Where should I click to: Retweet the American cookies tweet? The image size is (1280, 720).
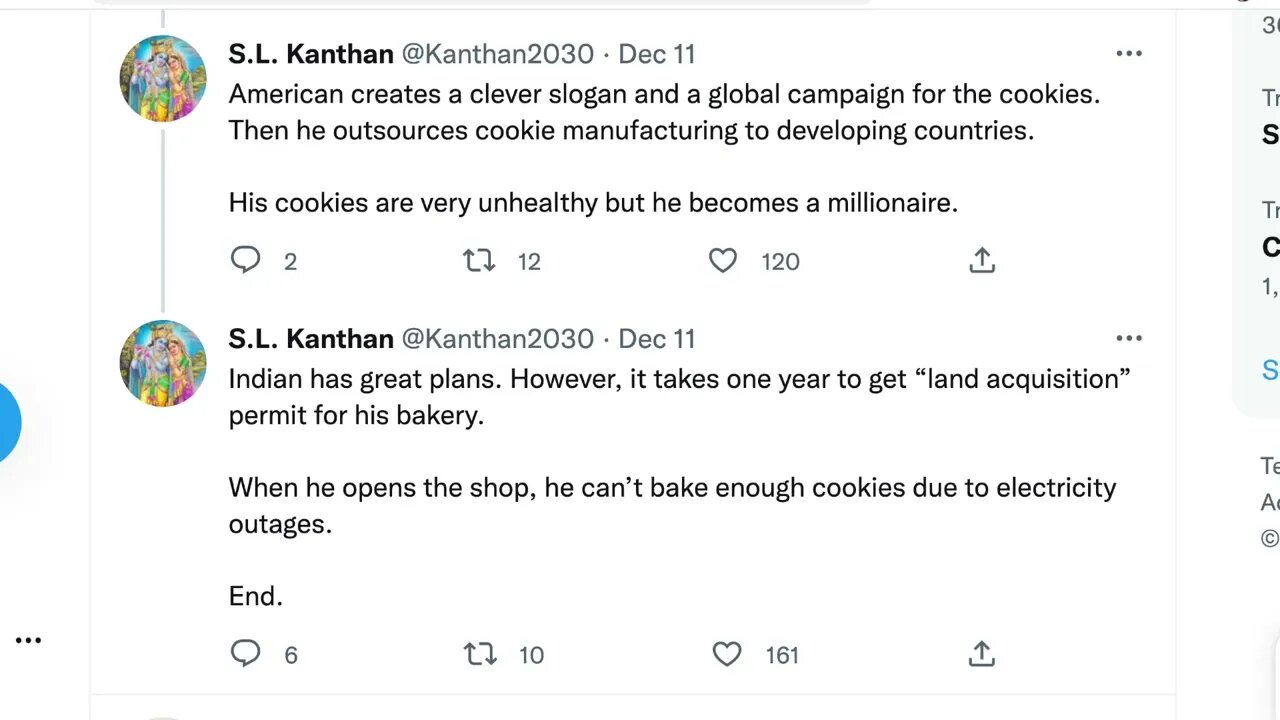479,261
